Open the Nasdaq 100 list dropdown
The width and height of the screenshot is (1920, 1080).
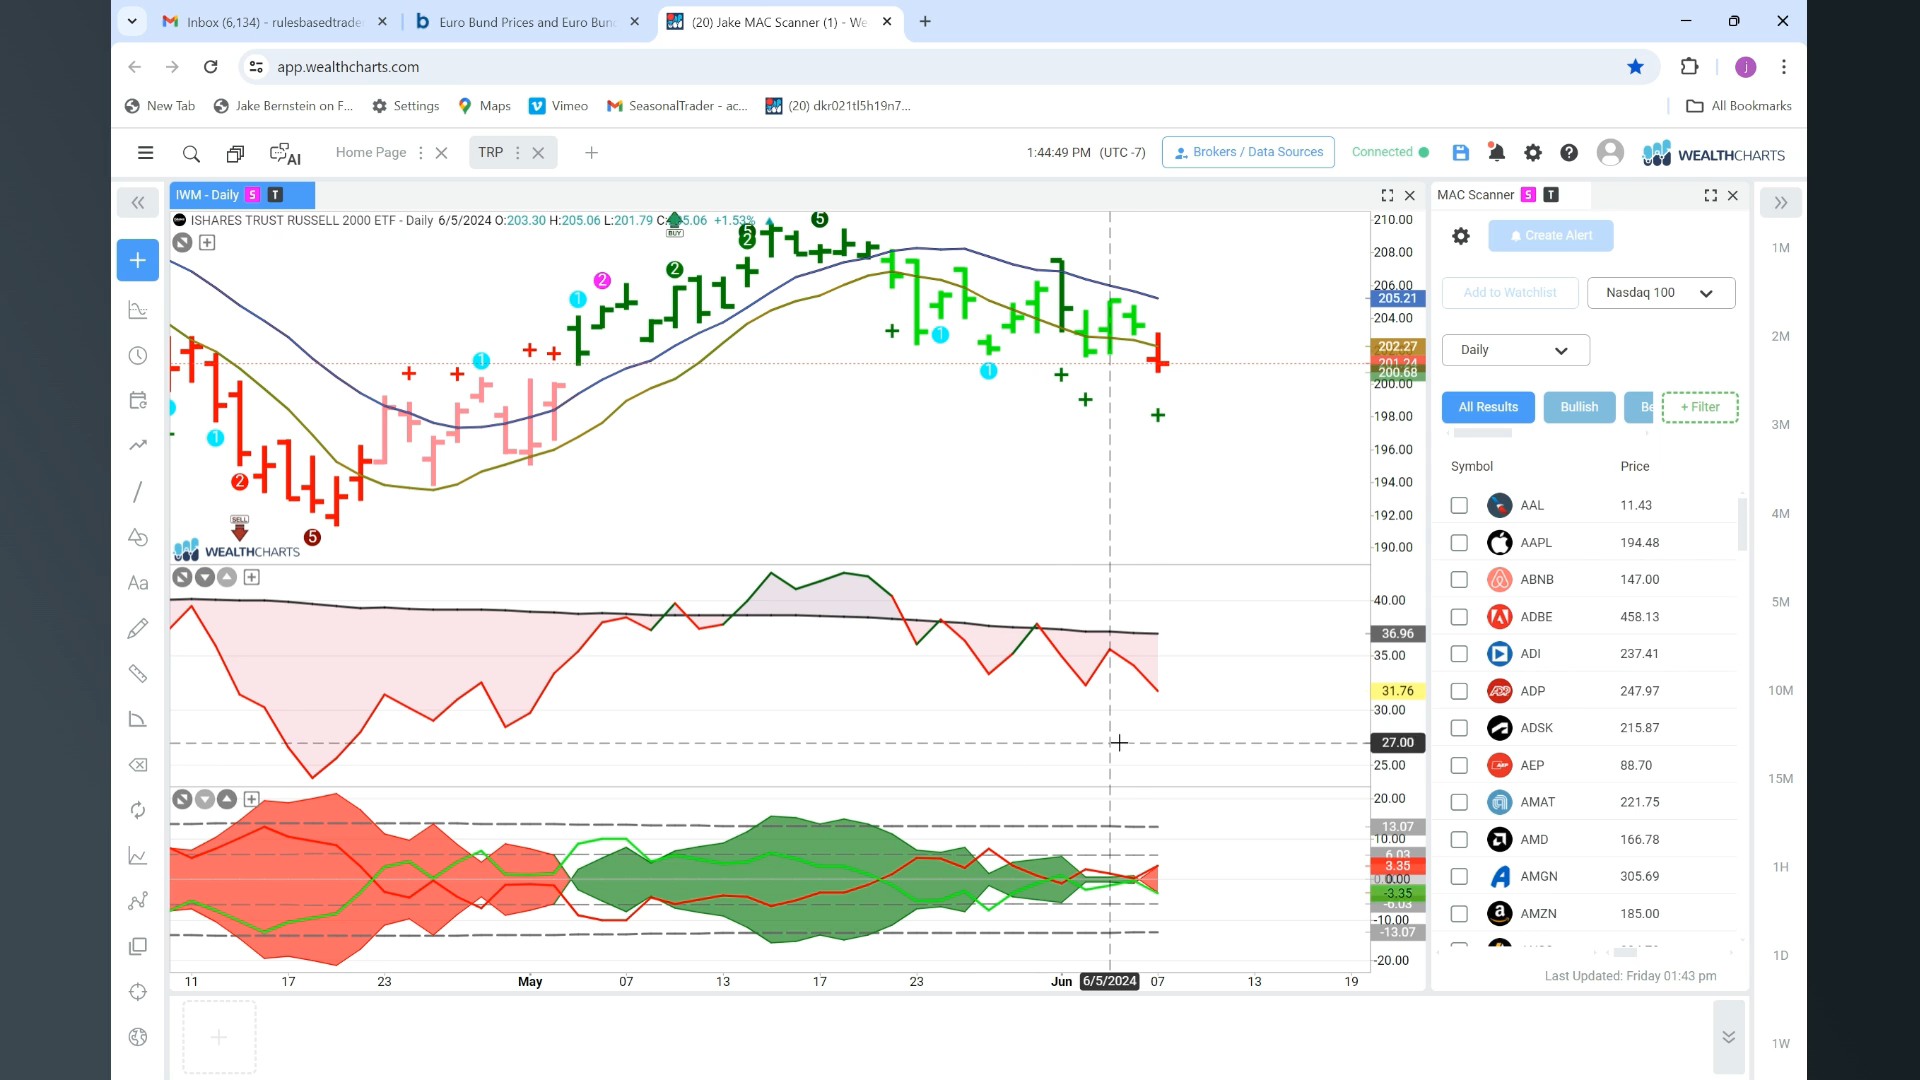coord(1660,293)
